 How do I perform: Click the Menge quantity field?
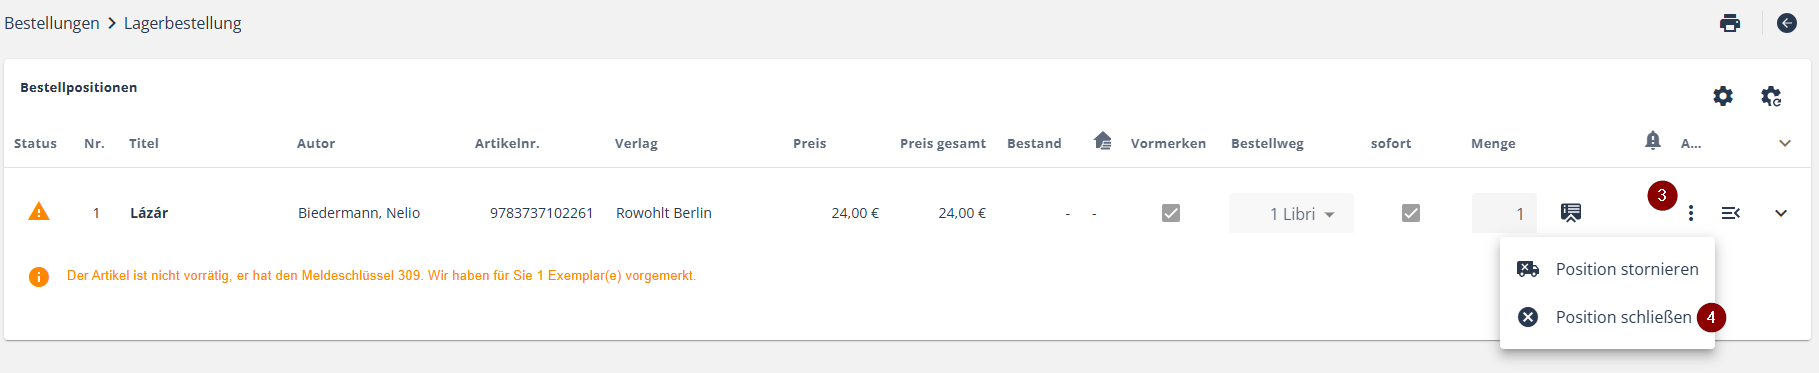[1504, 213]
